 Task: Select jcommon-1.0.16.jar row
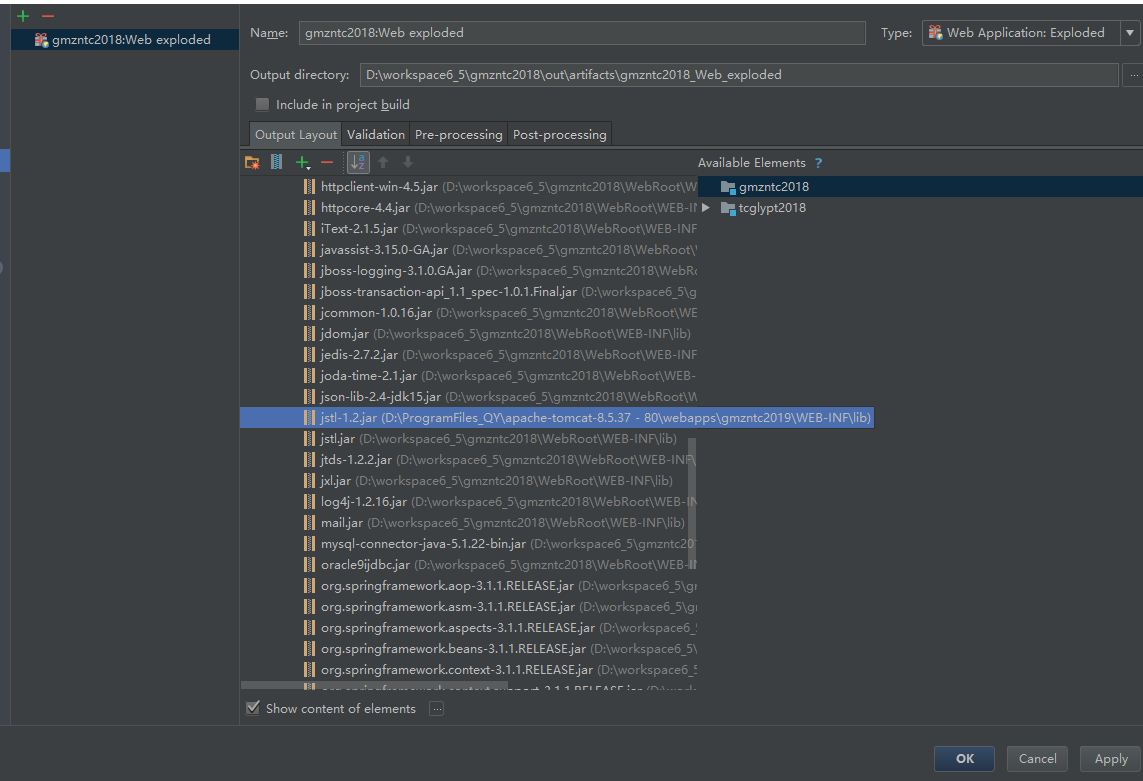[469, 313]
